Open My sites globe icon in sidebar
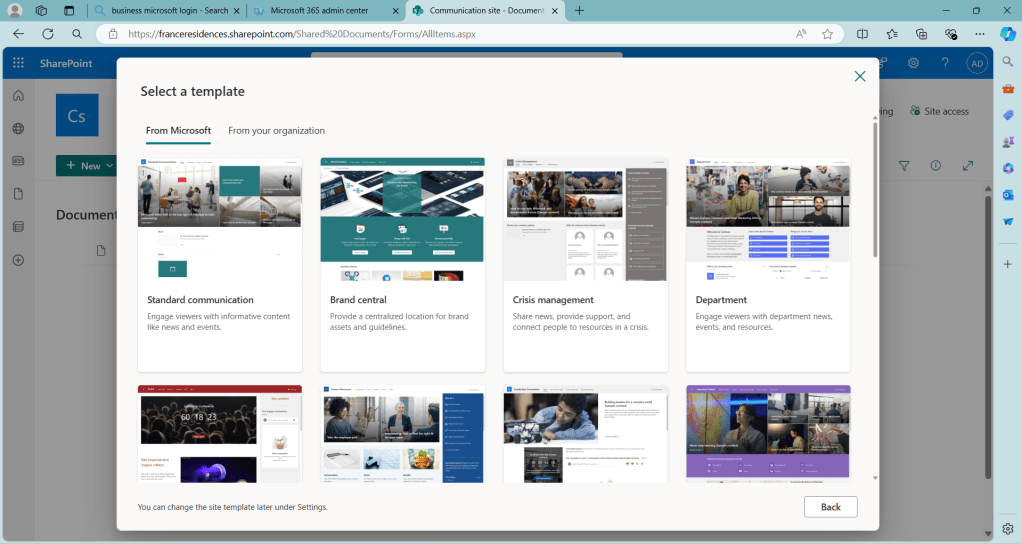The height and width of the screenshot is (544, 1022). (x=18, y=129)
